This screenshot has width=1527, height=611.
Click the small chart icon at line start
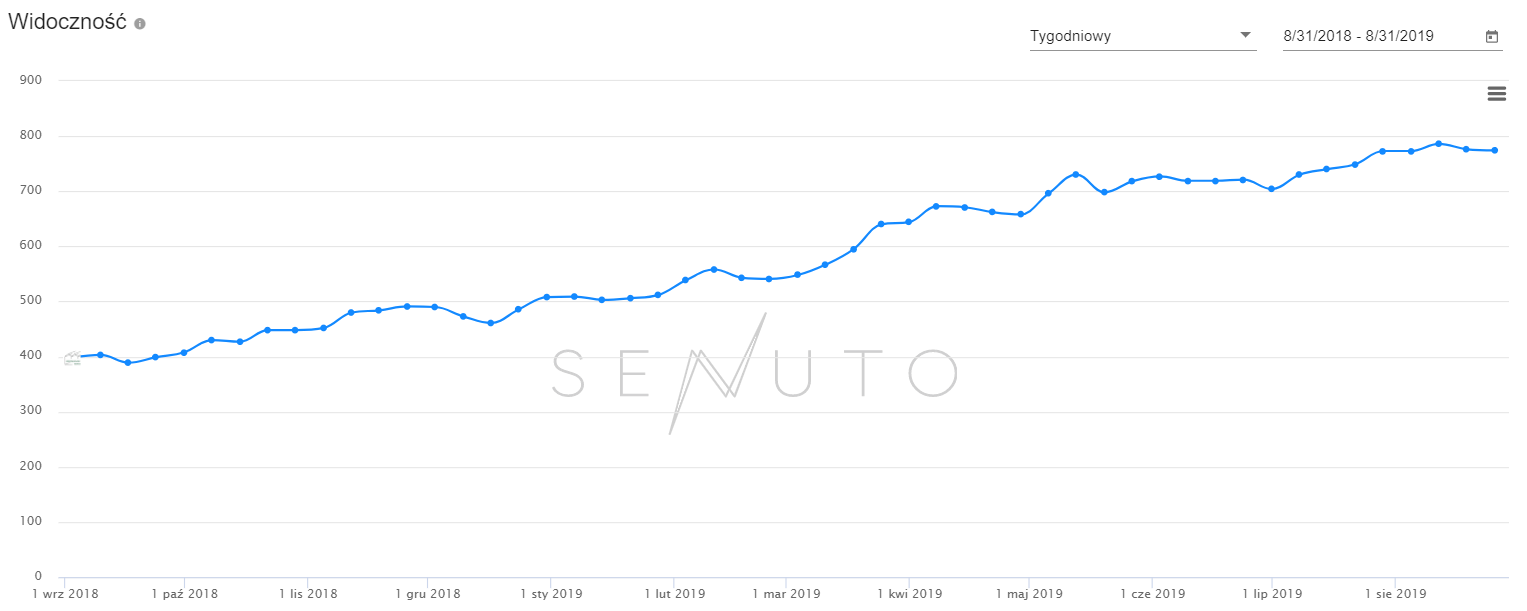(x=72, y=359)
